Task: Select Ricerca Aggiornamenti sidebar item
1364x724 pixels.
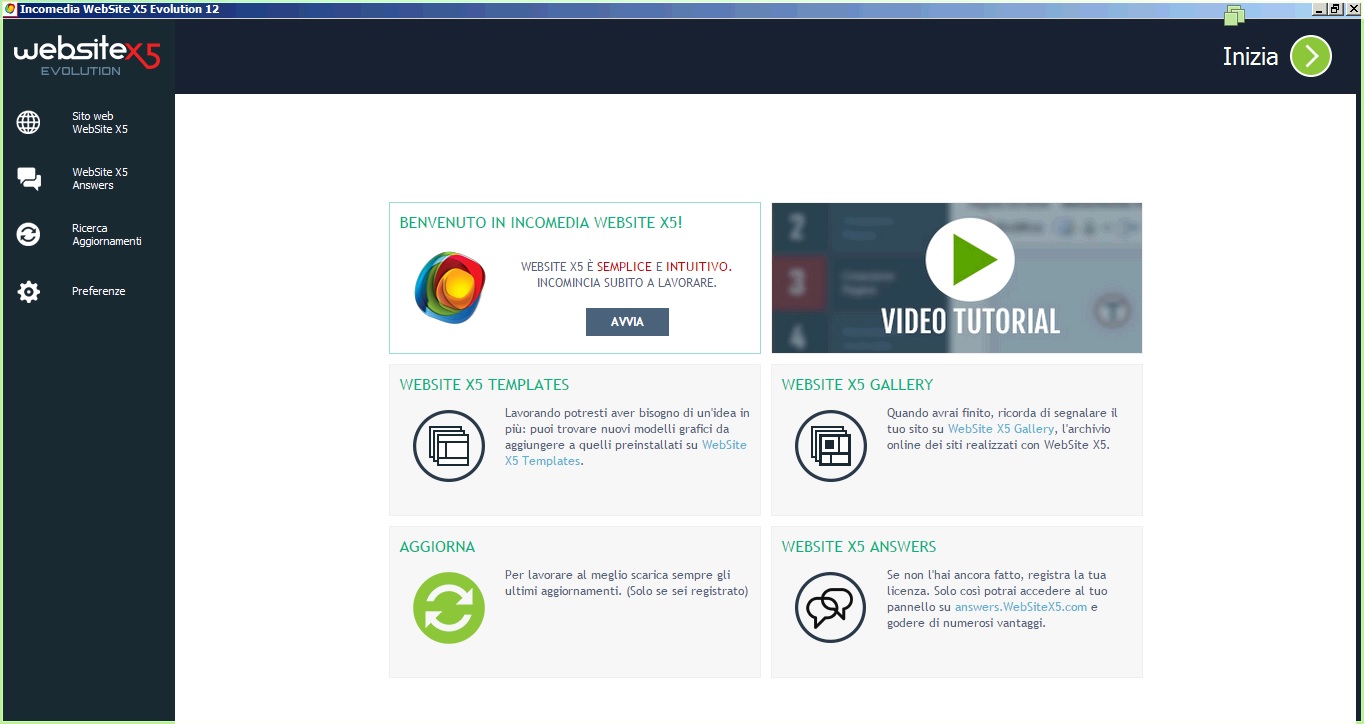Action: coord(107,235)
